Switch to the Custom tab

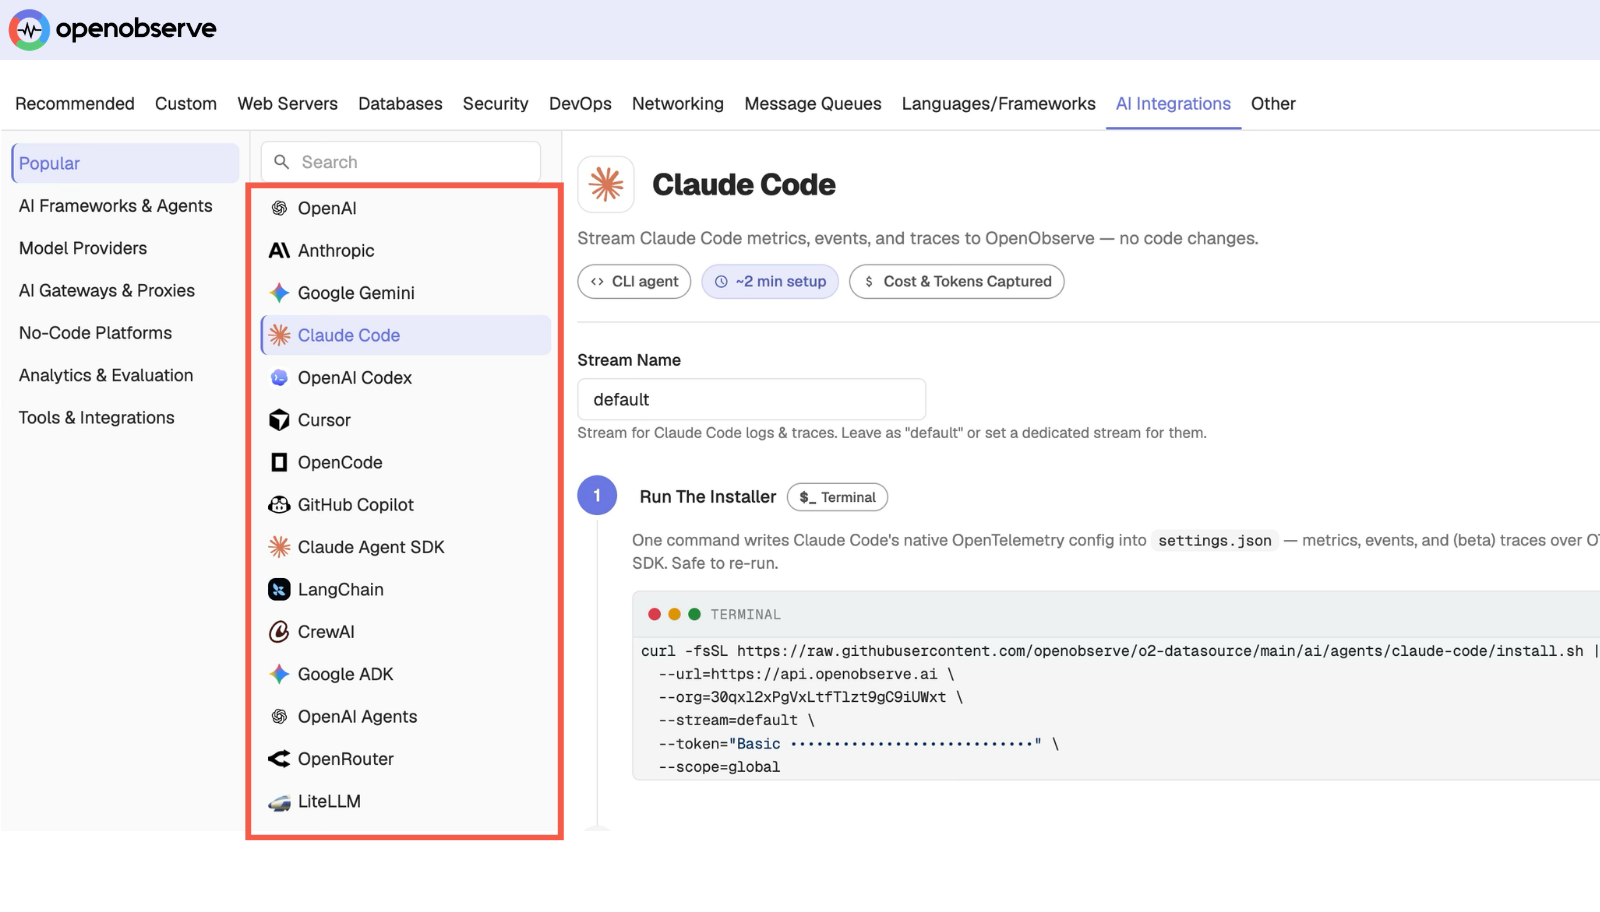(x=186, y=104)
